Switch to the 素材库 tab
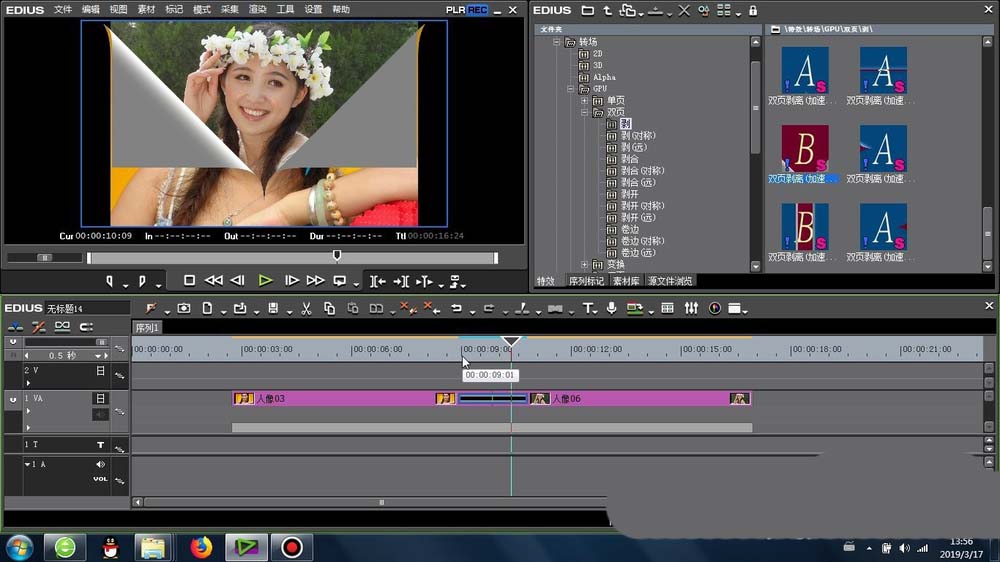 pyautogui.click(x=624, y=281)
